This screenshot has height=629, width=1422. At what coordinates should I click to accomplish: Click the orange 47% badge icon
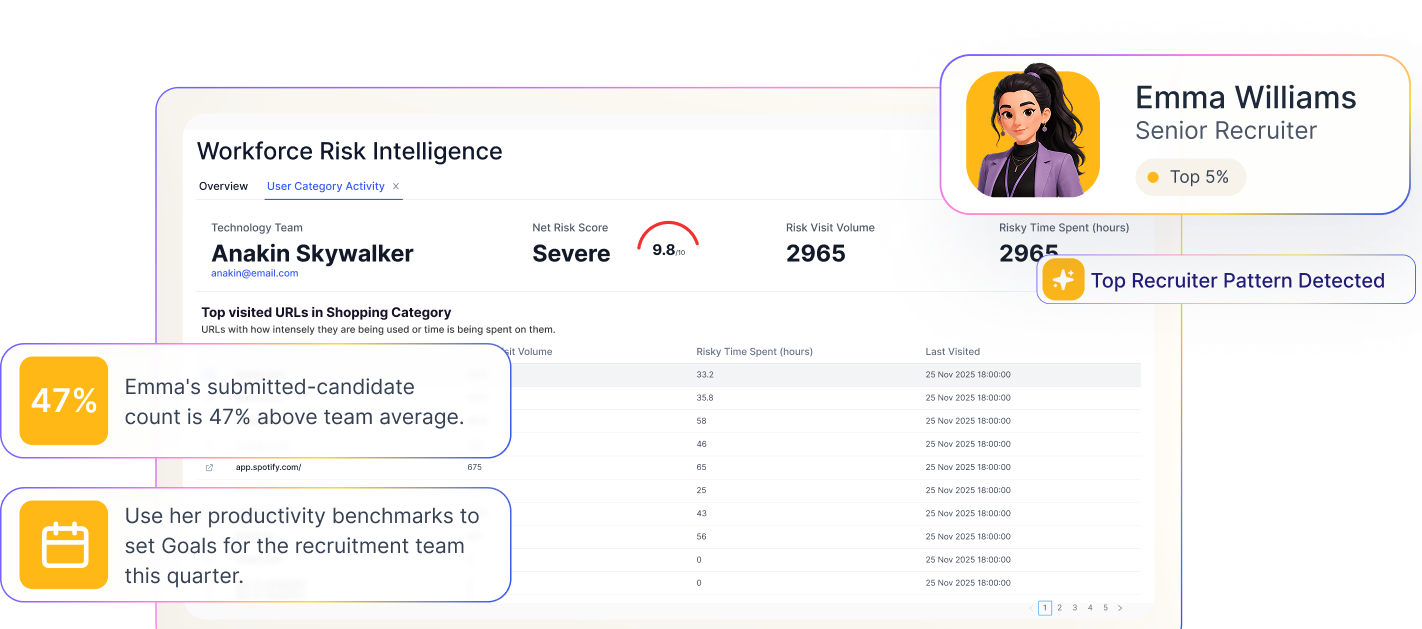click(x=64, y=401)
